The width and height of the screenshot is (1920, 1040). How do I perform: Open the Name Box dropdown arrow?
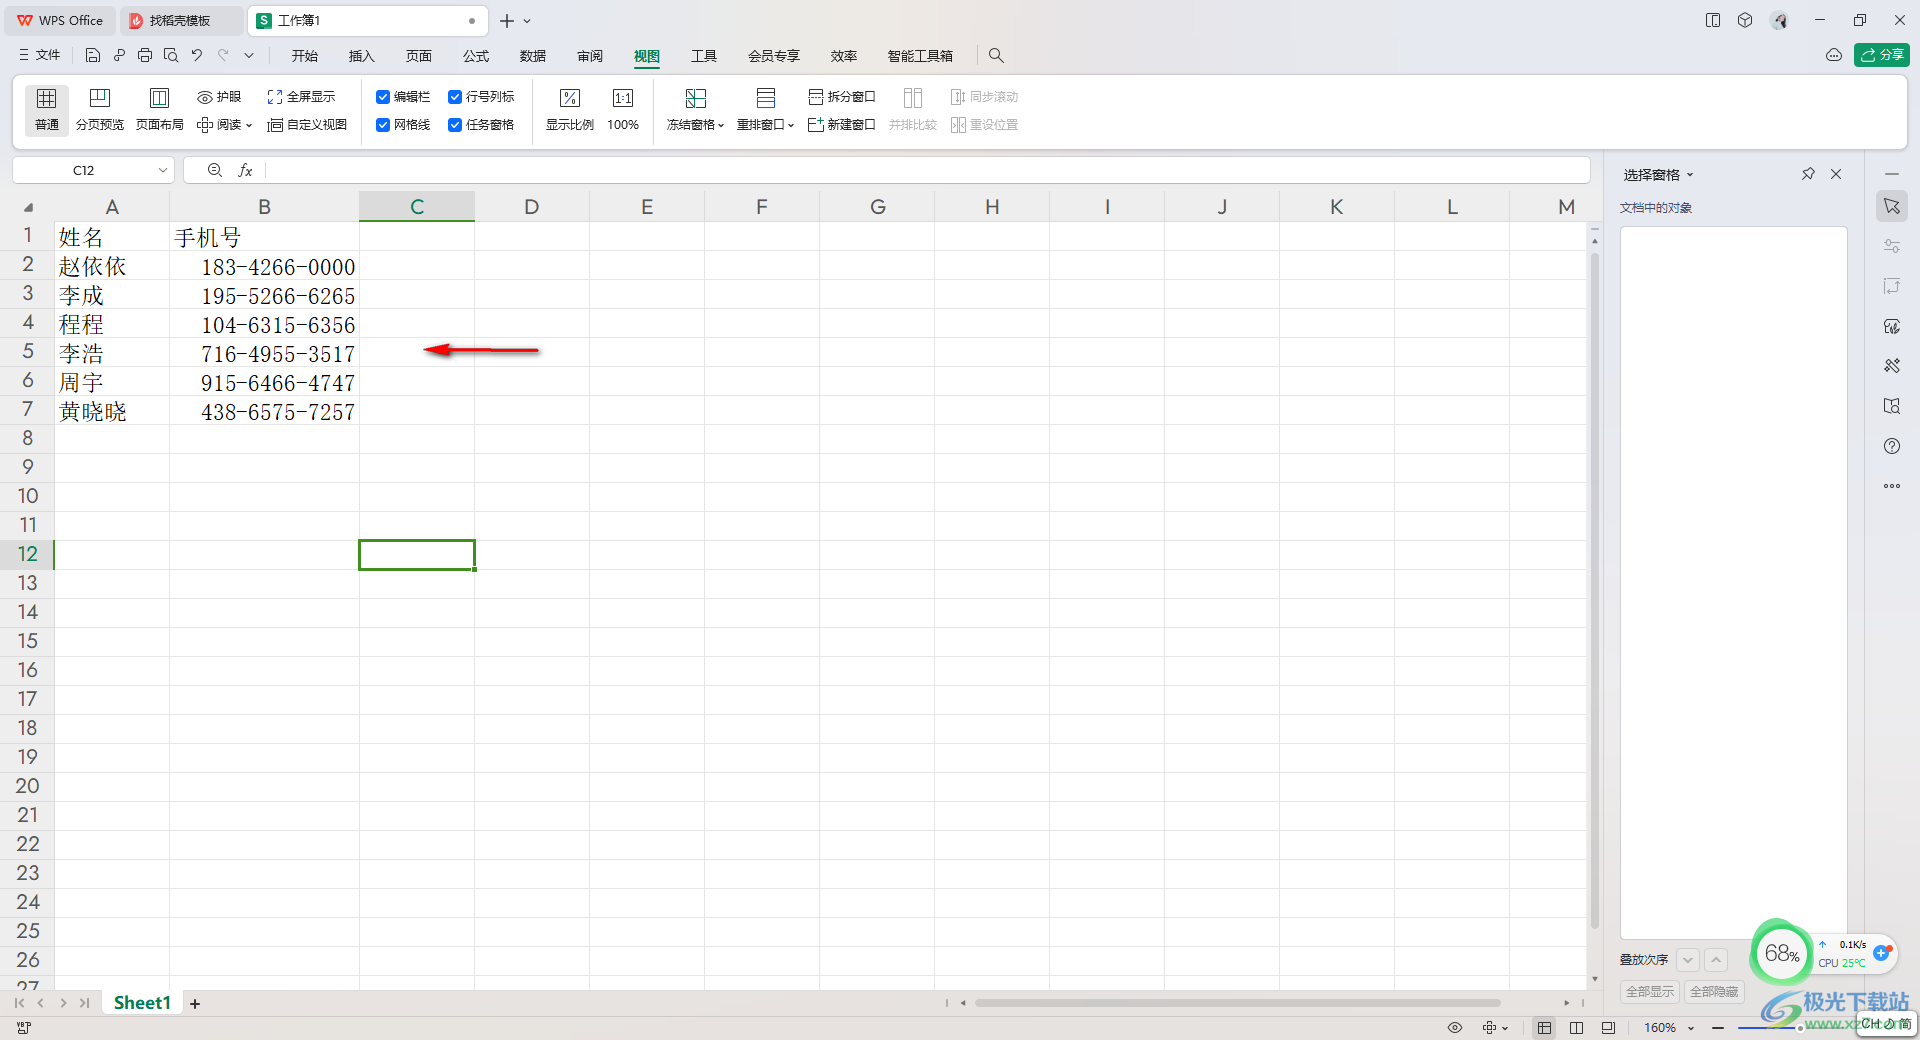pos(162,171)
